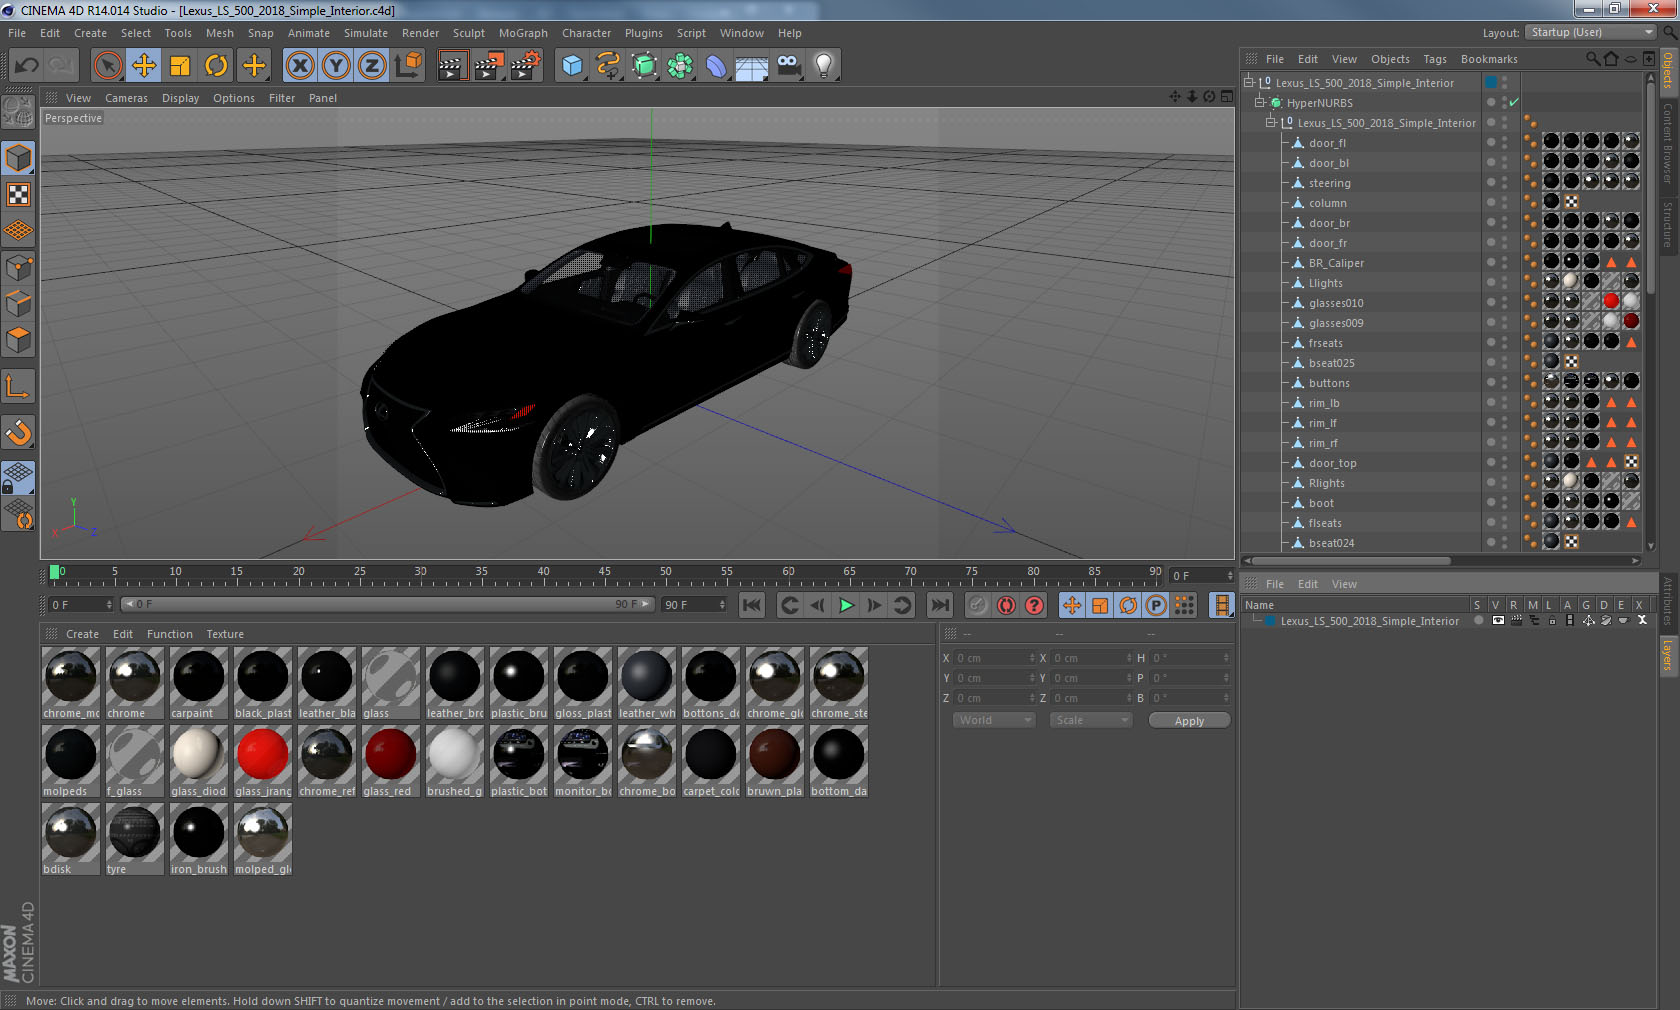Select the glass_red material swatch

[390, 760]
